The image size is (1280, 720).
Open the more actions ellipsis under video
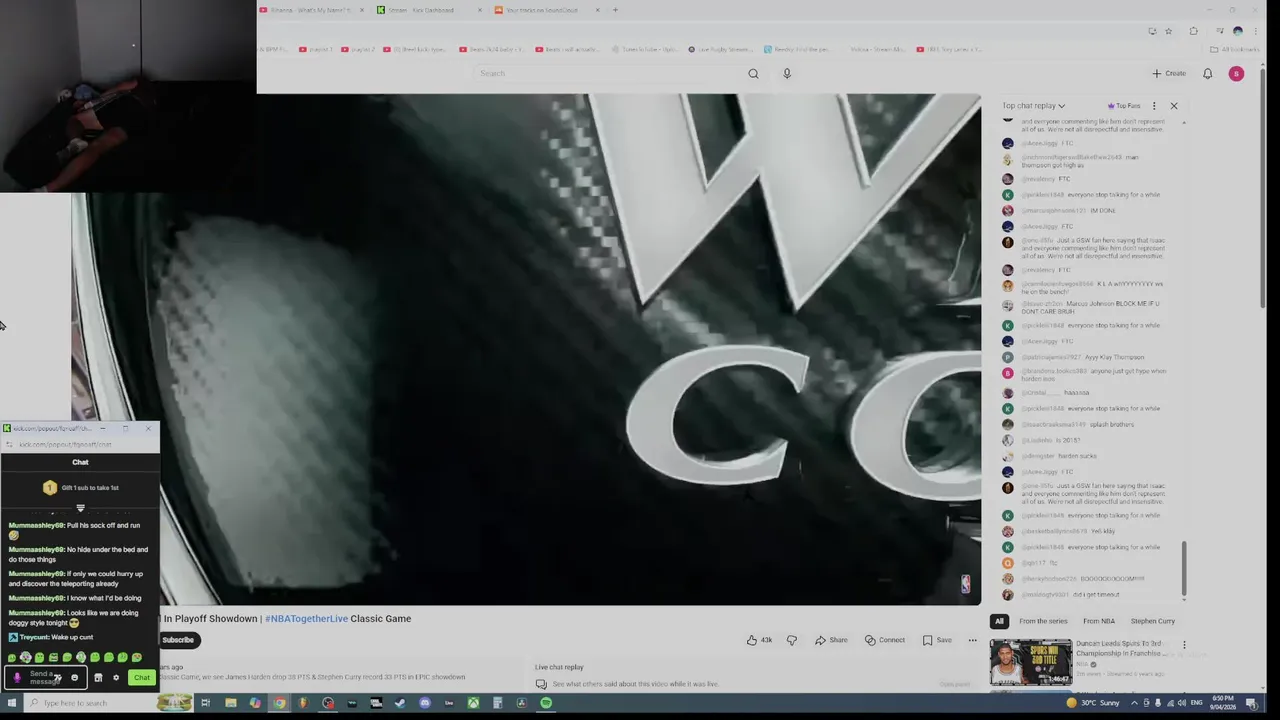pyautogui.click(x=972, y=640)
